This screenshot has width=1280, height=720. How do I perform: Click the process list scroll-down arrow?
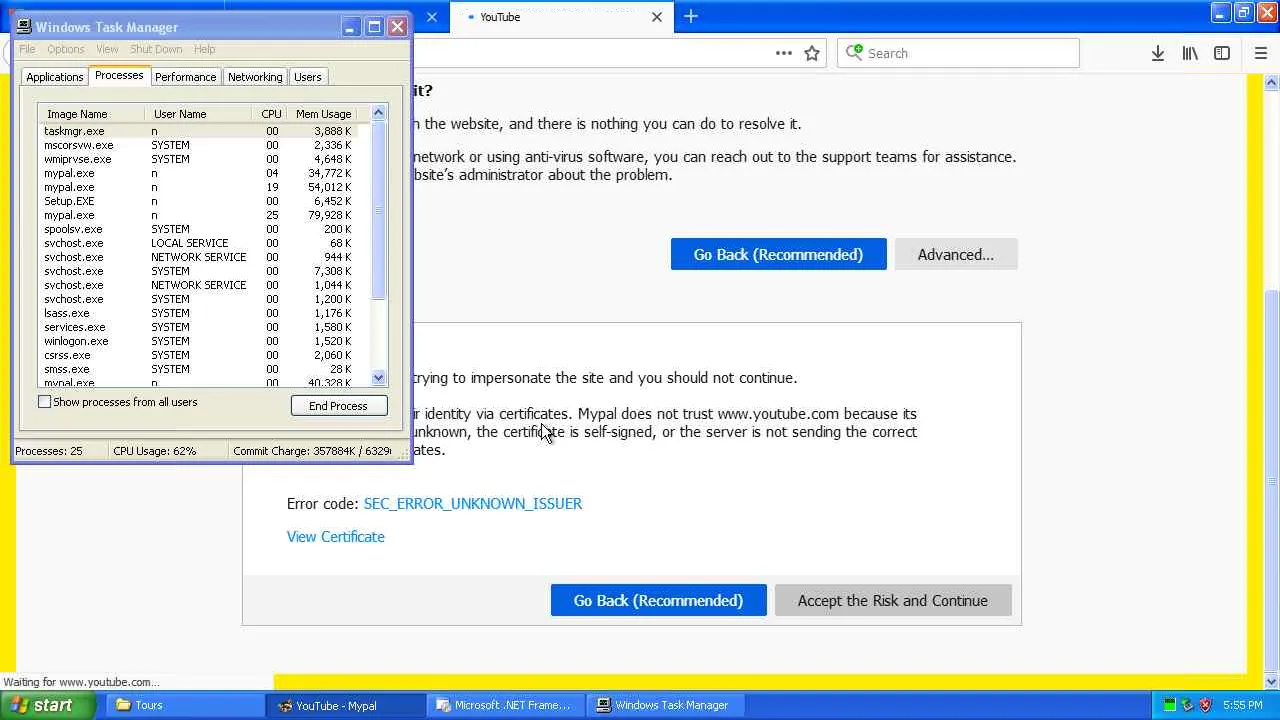378,378
